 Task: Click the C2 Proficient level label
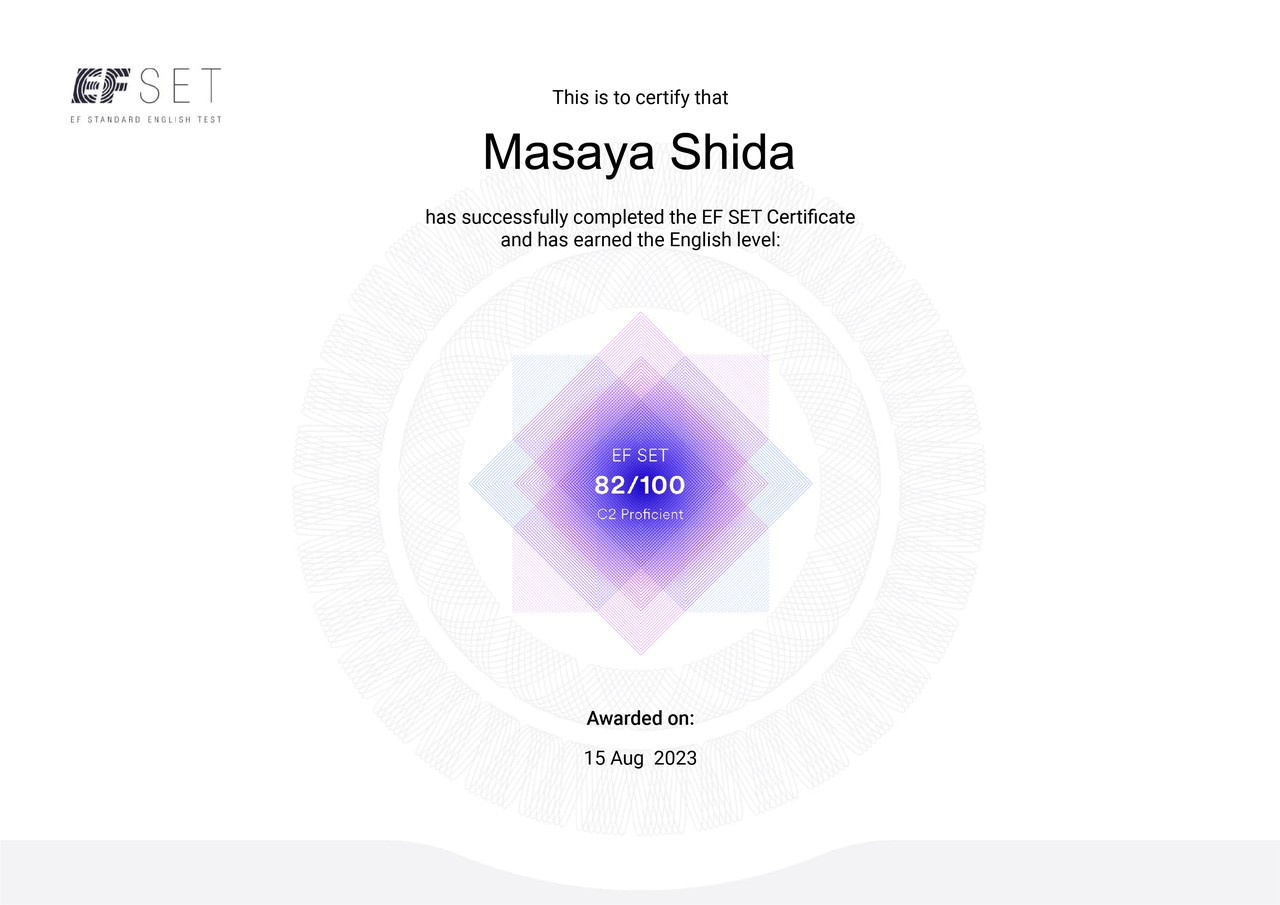tap(640, 514)
